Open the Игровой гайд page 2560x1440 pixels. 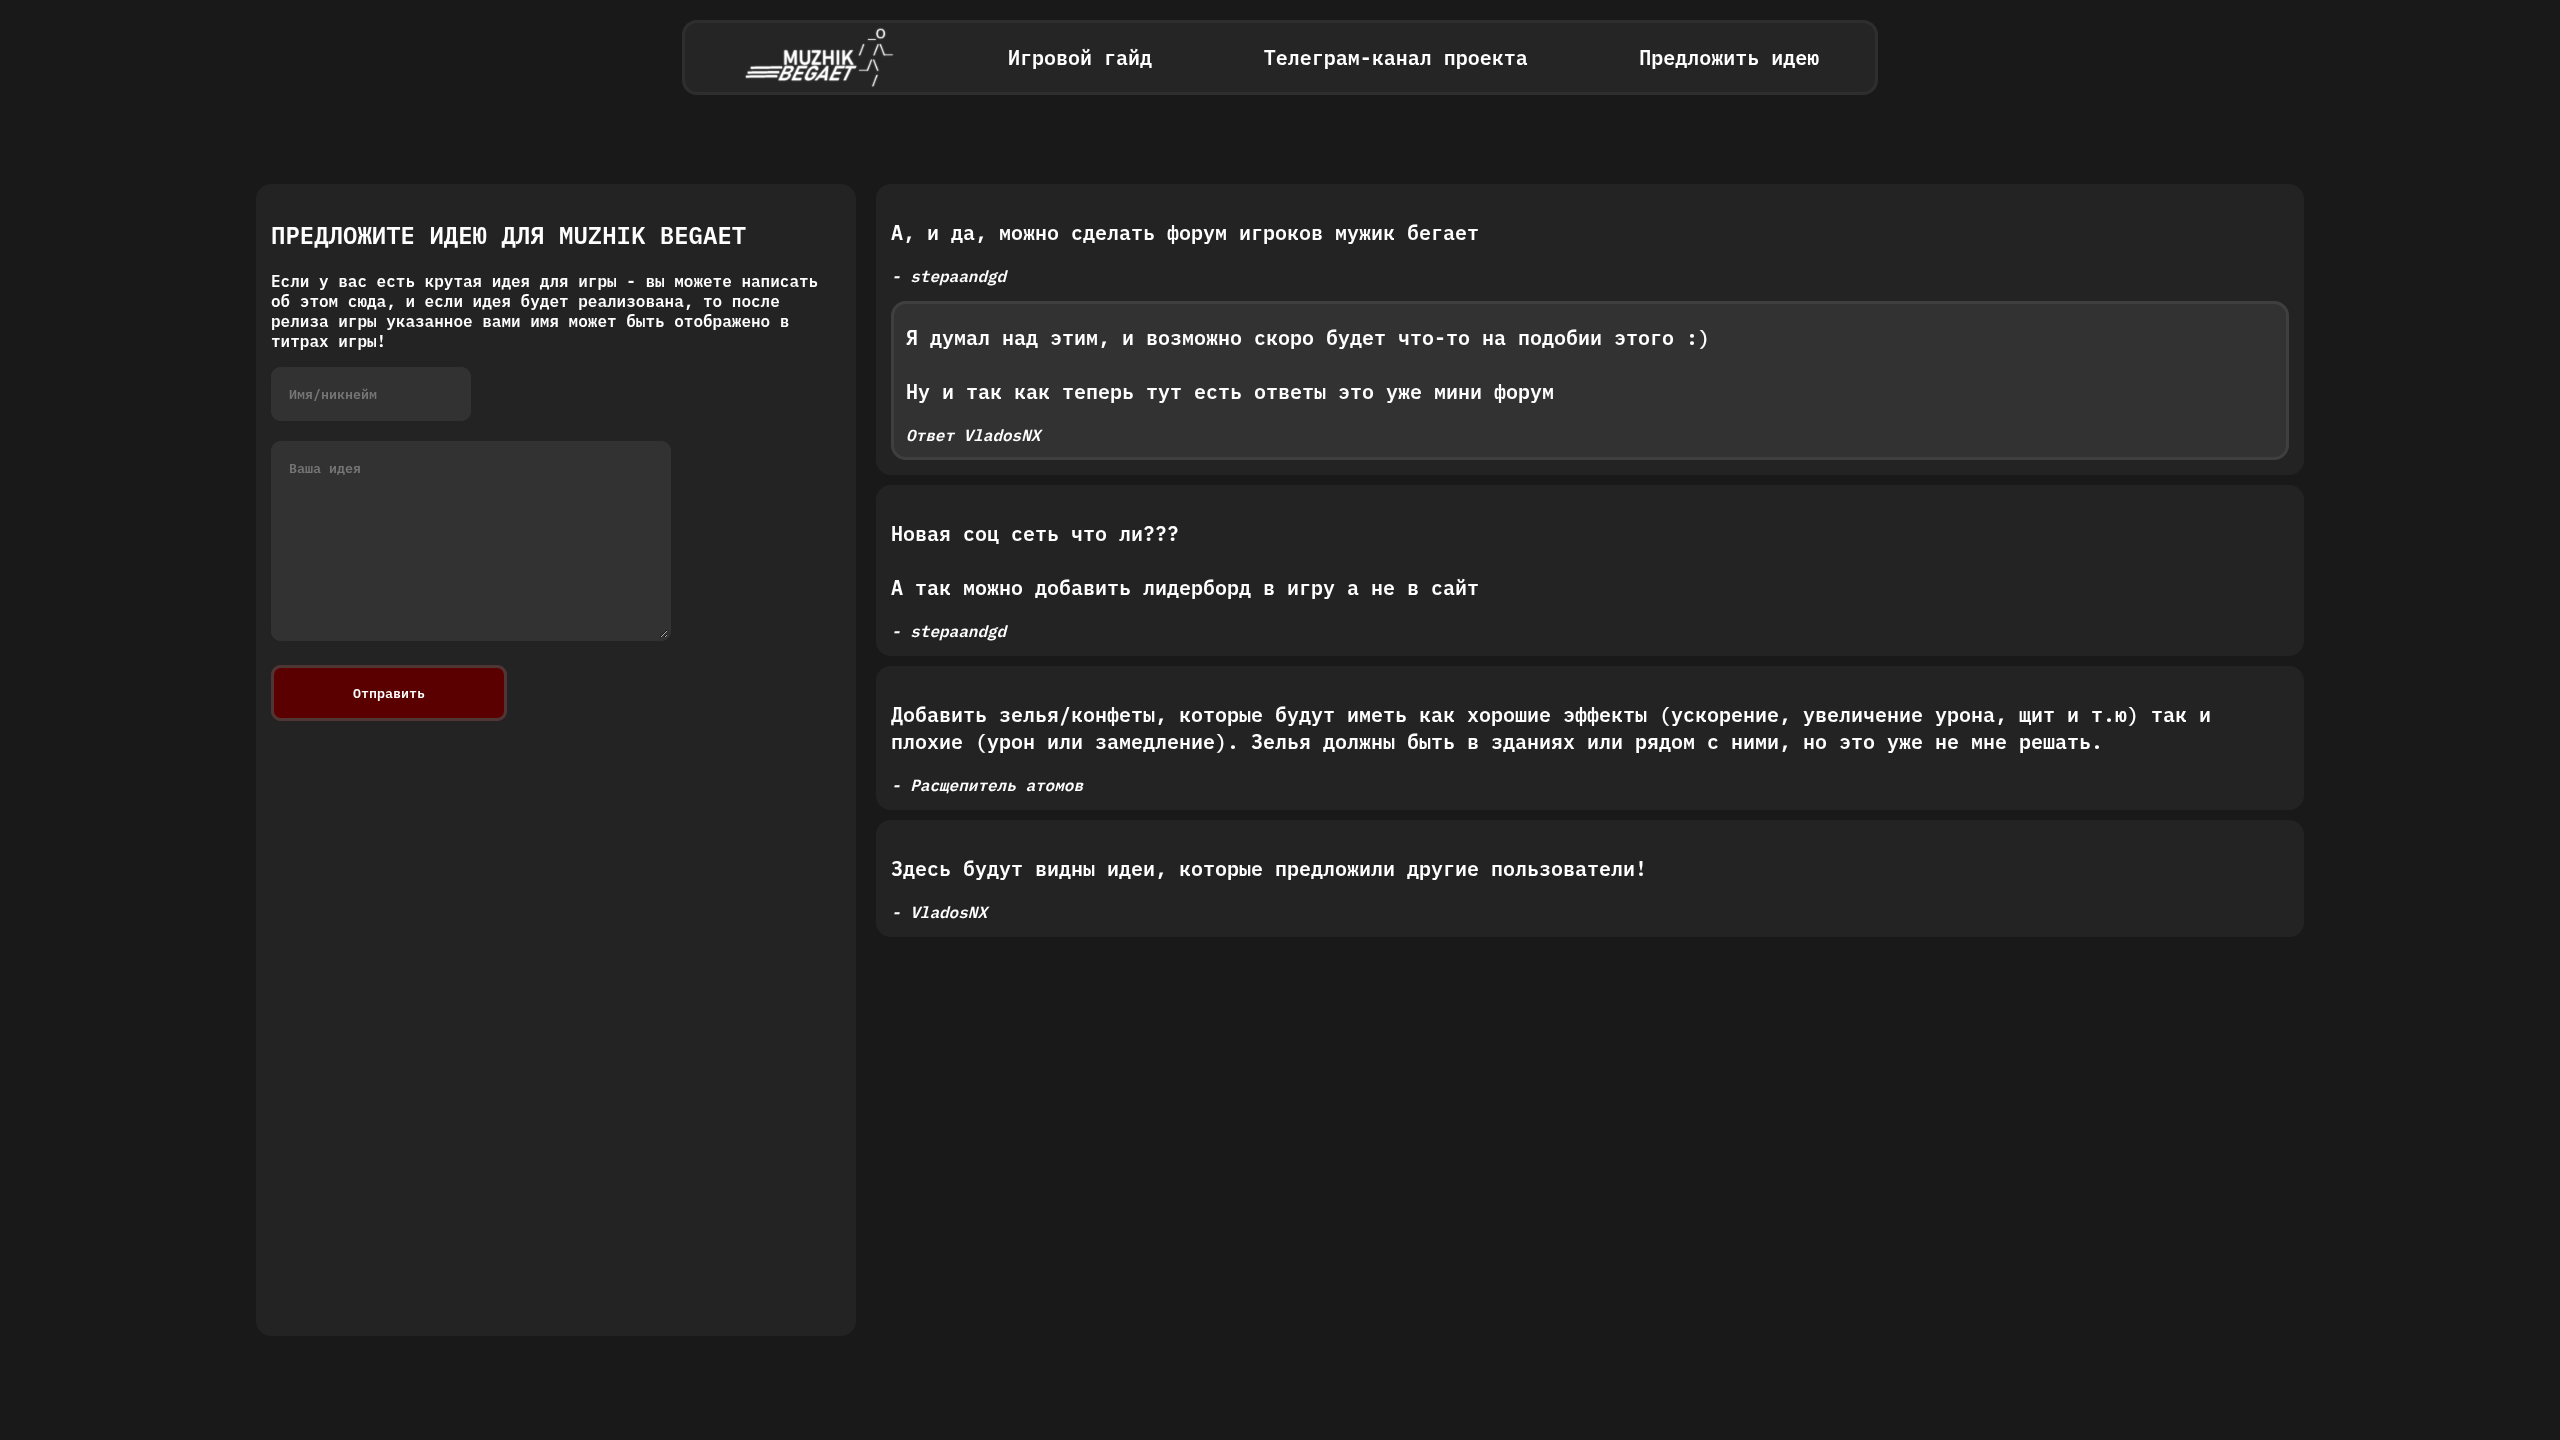click(1079, 58)
